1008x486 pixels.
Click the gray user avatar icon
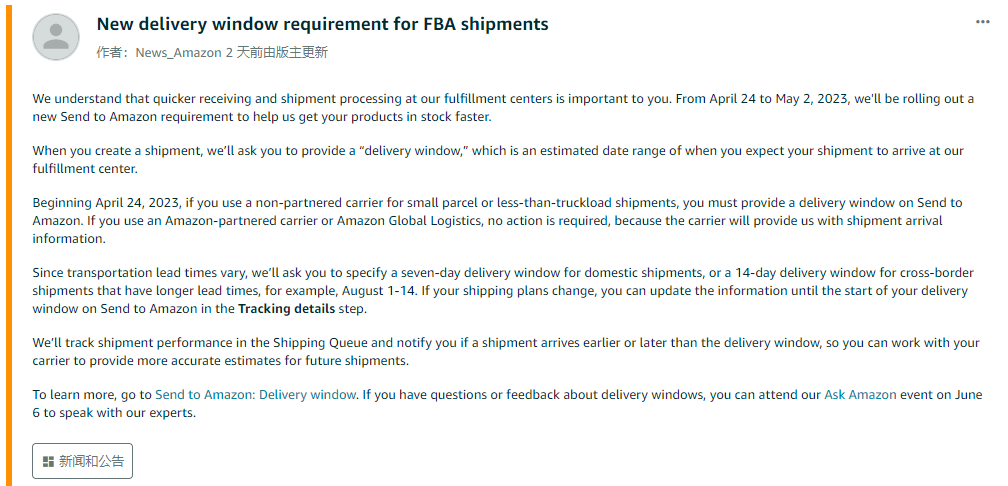pyautogui.click(x=56, y=37)
